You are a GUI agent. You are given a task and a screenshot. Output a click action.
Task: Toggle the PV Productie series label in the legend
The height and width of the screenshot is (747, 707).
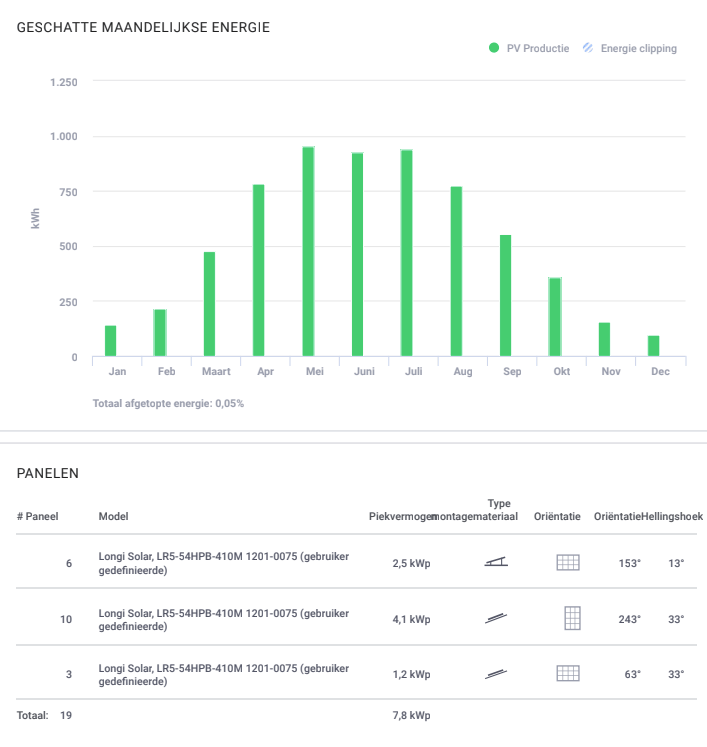(538, 48)
